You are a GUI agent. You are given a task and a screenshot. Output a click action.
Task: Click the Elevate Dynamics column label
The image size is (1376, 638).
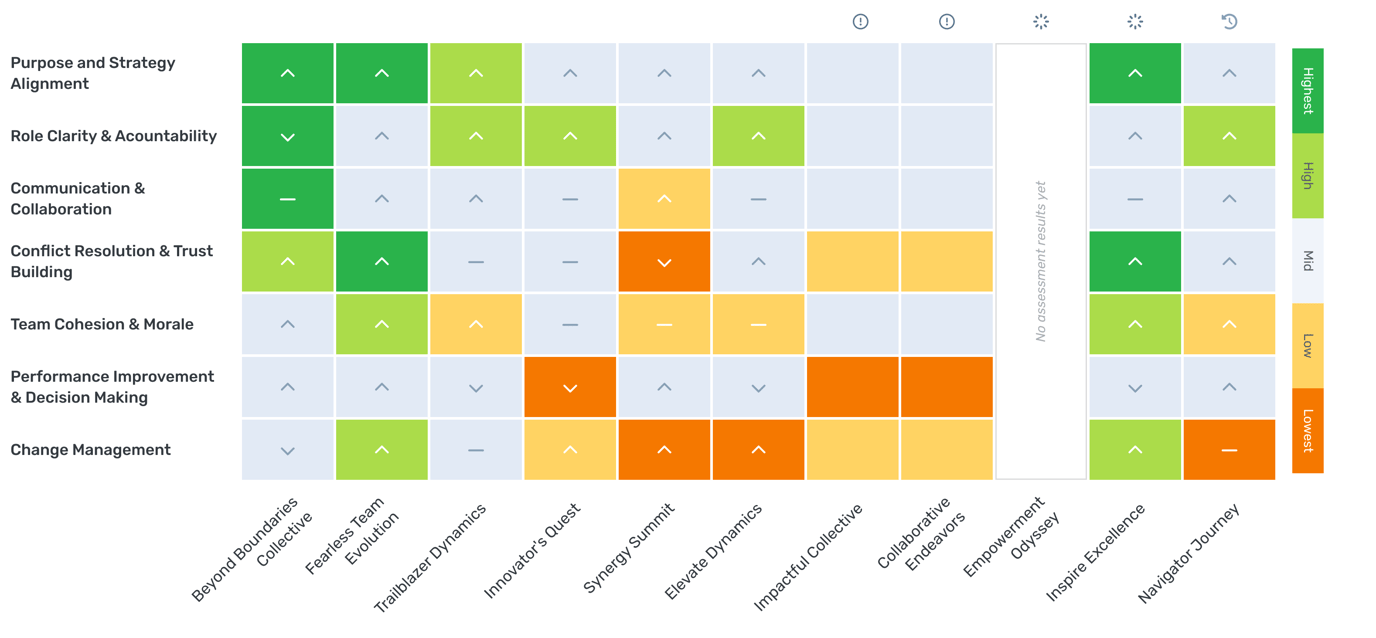click(x=714, y=551)
